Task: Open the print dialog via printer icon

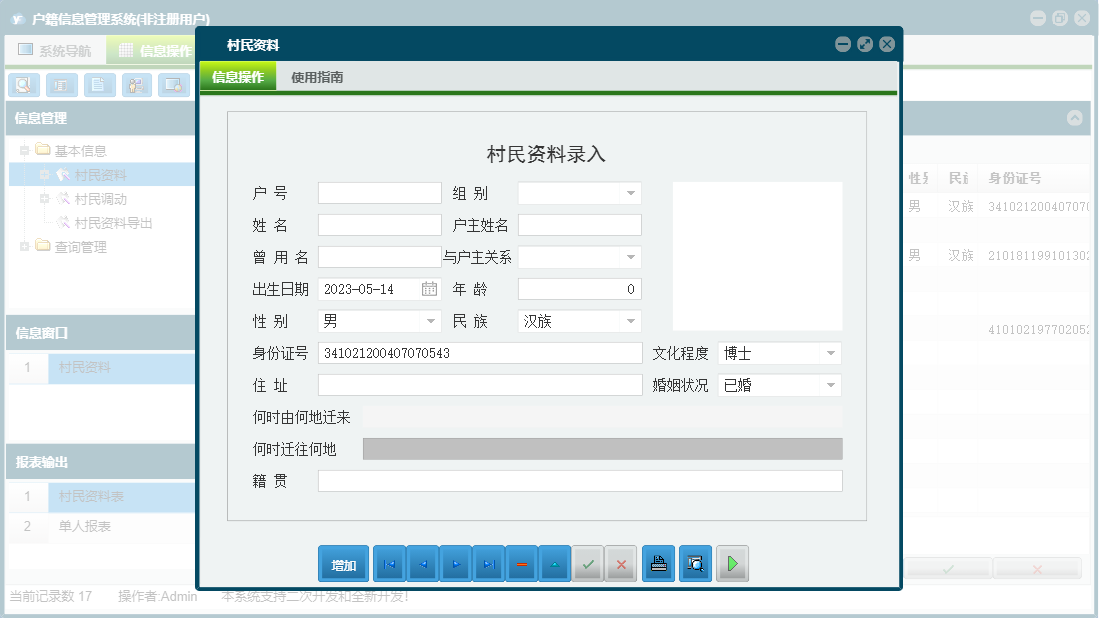Action: pyautogui.click(x=657, y=563)
